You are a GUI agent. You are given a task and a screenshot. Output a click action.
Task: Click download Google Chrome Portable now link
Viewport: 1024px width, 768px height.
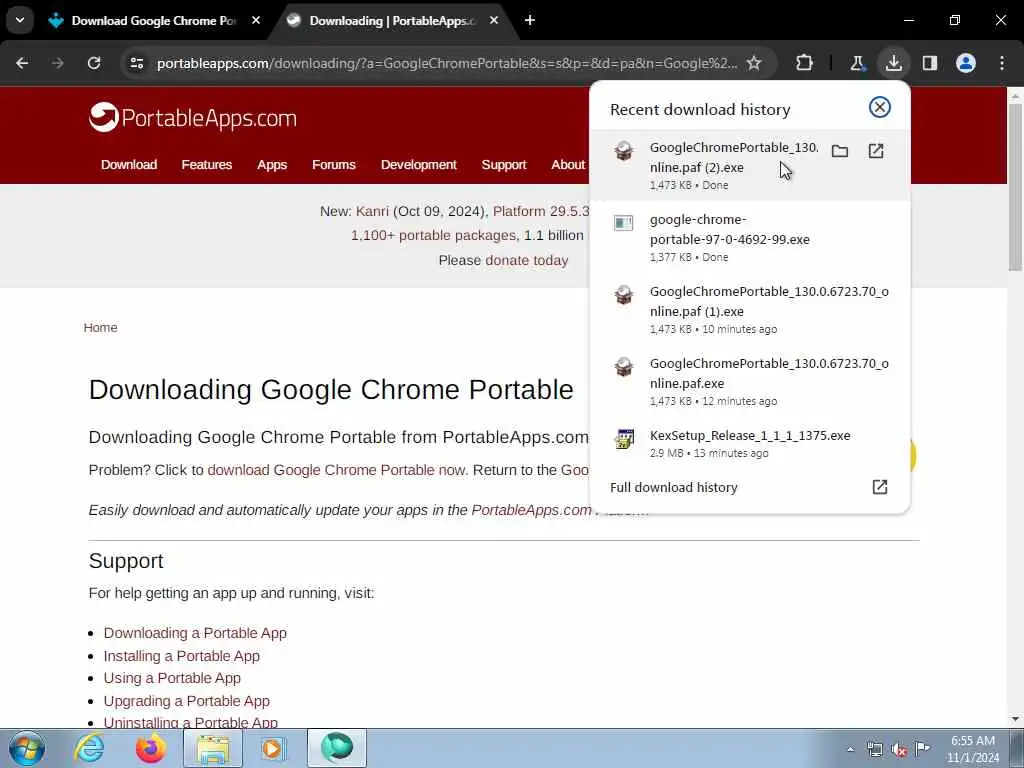pyautogui.click(x=336, y=470)
